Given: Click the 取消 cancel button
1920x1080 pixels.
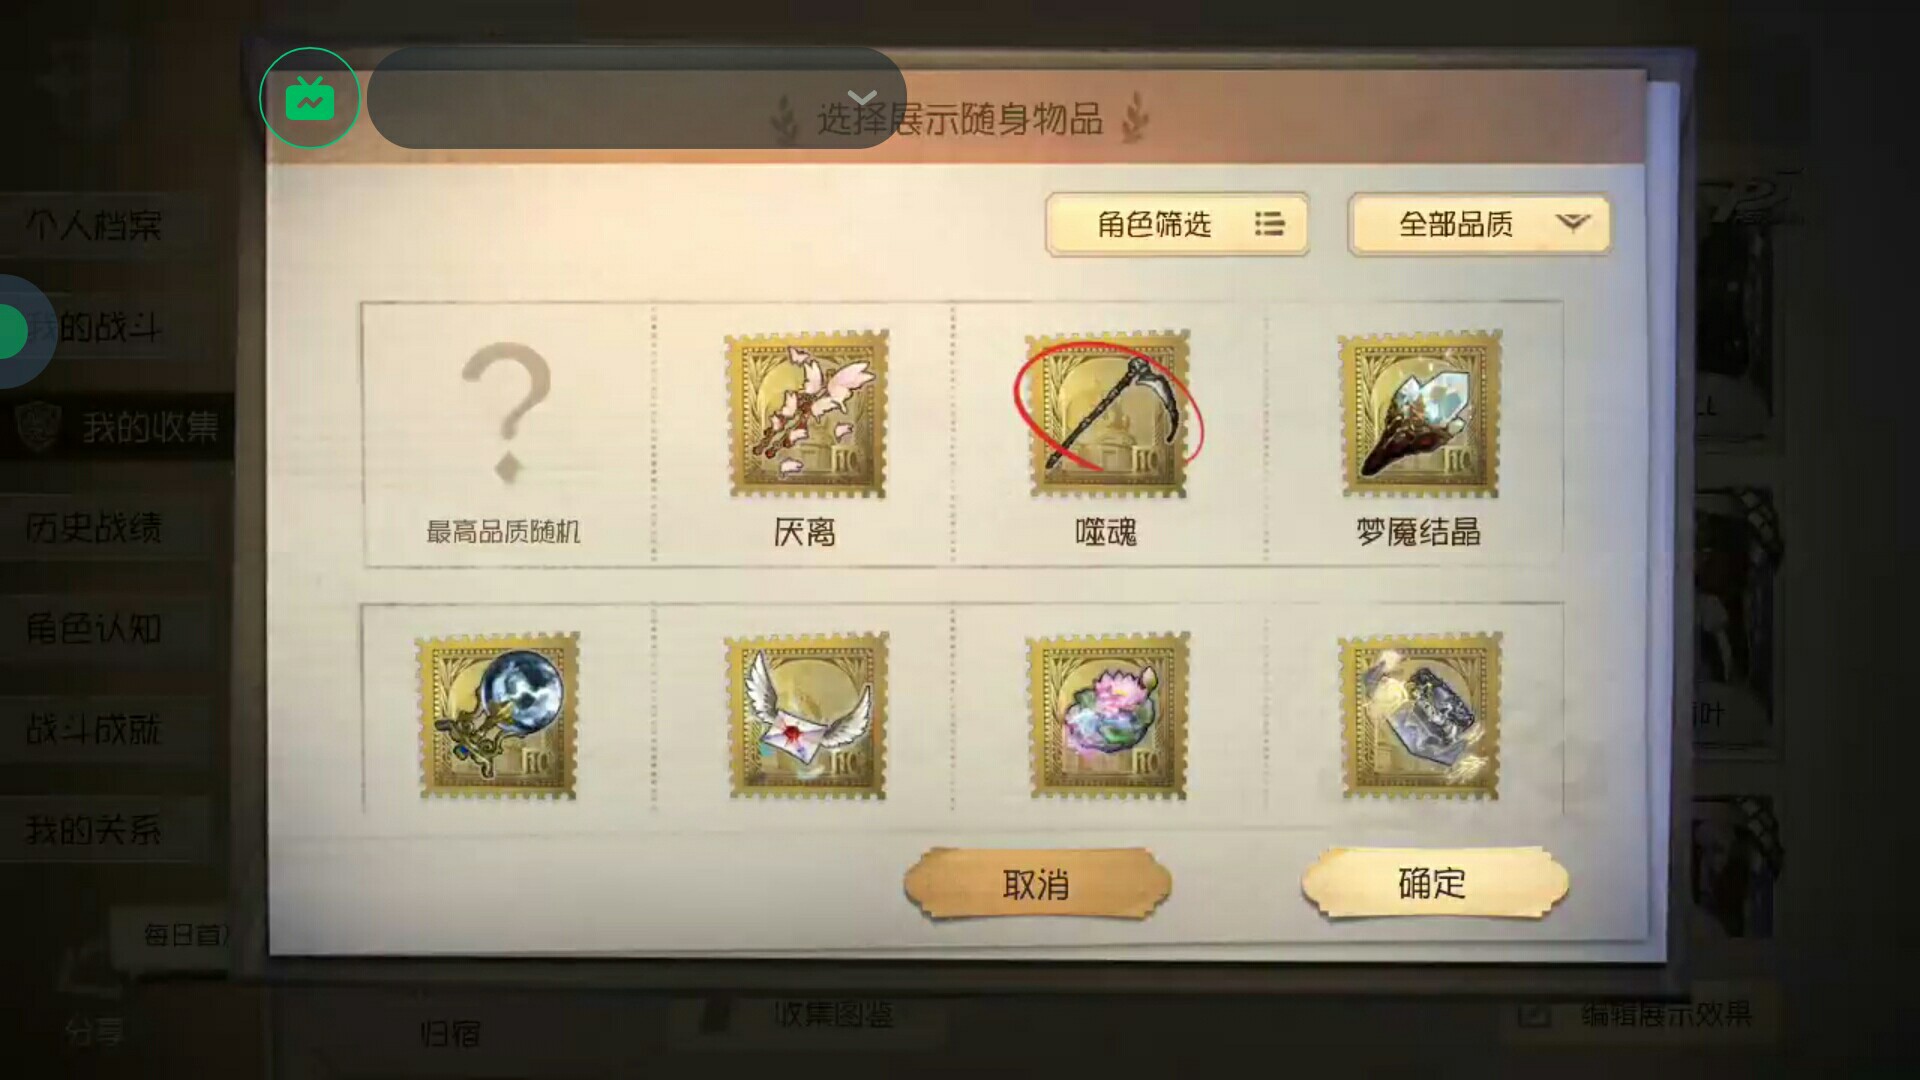Looking at the screenshot, I should 1037,884.
